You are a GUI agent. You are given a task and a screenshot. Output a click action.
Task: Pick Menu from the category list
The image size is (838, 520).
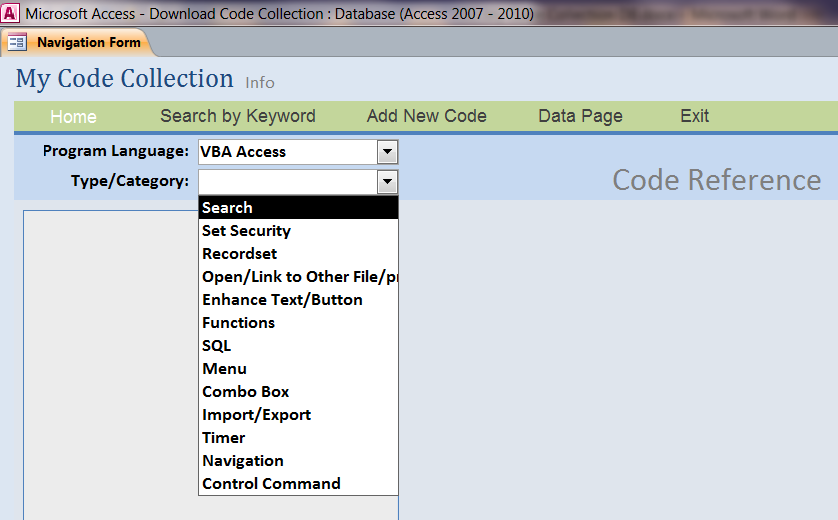pyautogui.click(x=298, y=368)
